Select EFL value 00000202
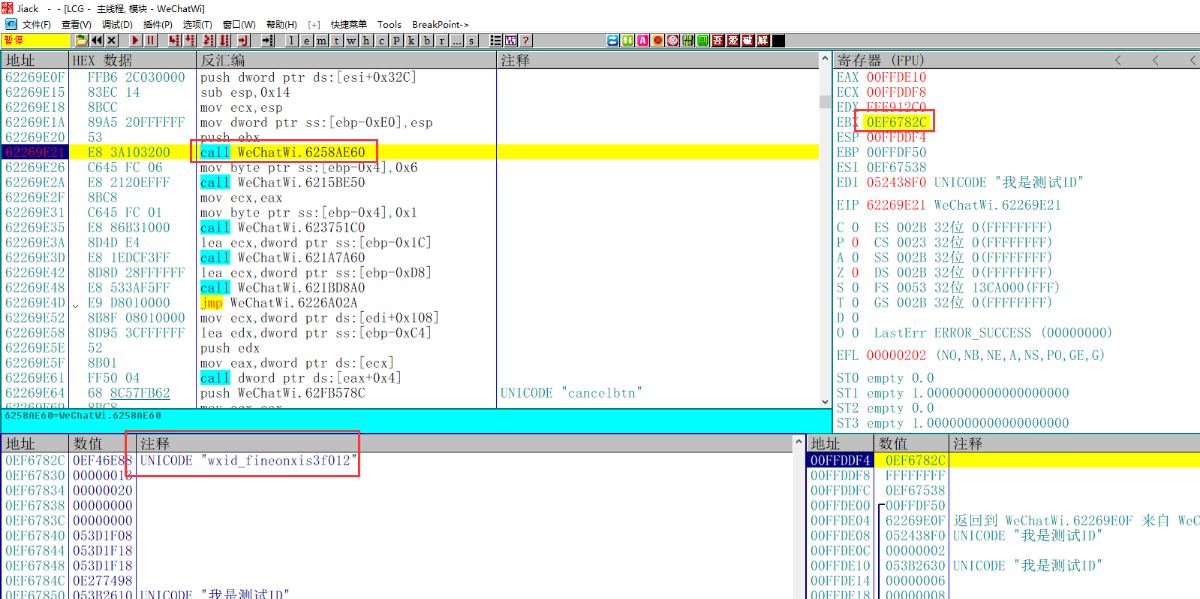The height and width of the screenshot is (599, 1200). click(897, 355)
